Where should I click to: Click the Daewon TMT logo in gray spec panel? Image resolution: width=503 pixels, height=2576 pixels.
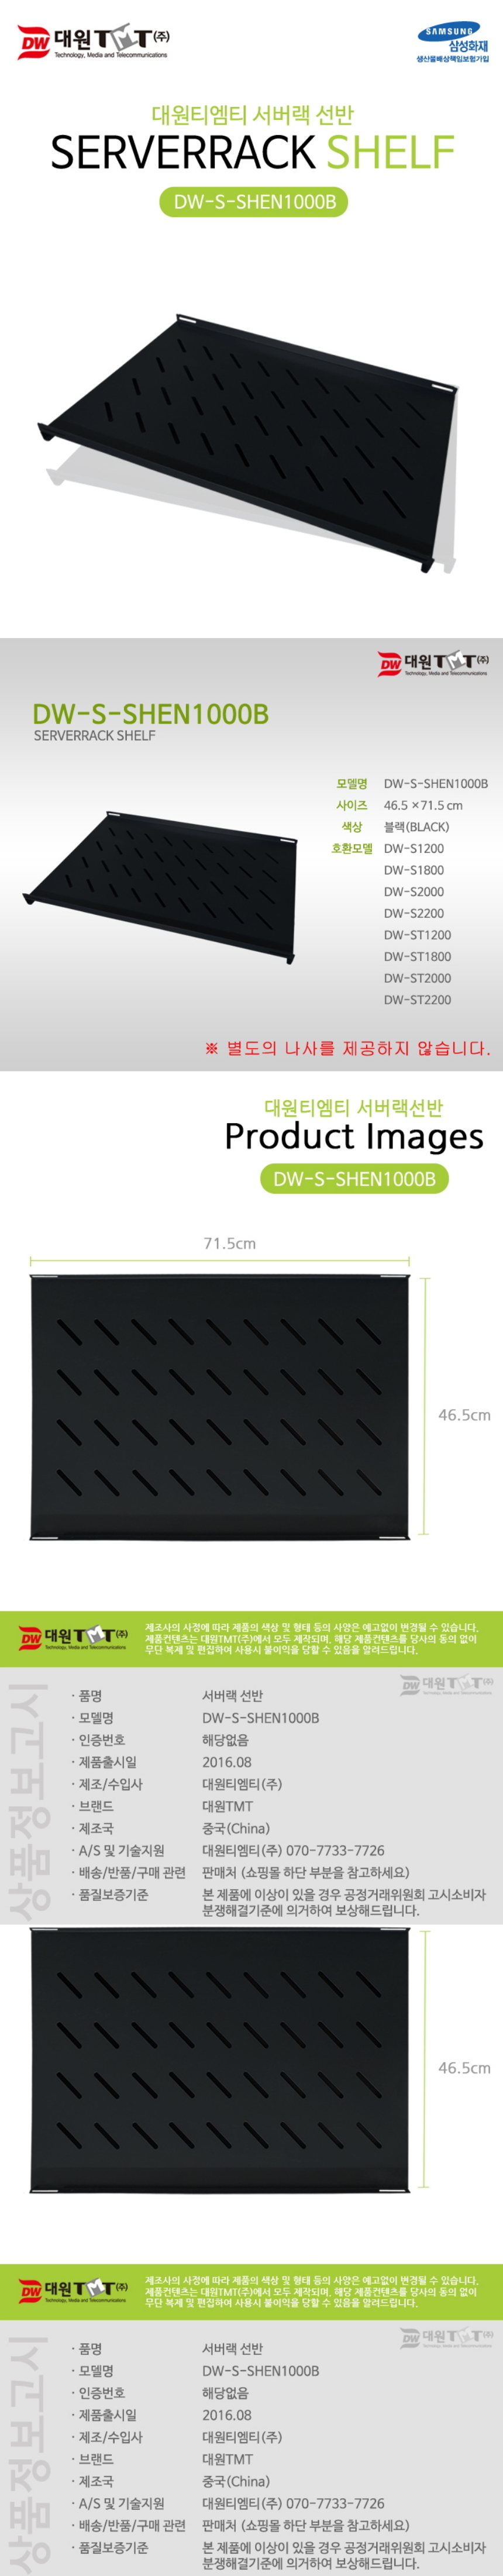pos(433,664)
